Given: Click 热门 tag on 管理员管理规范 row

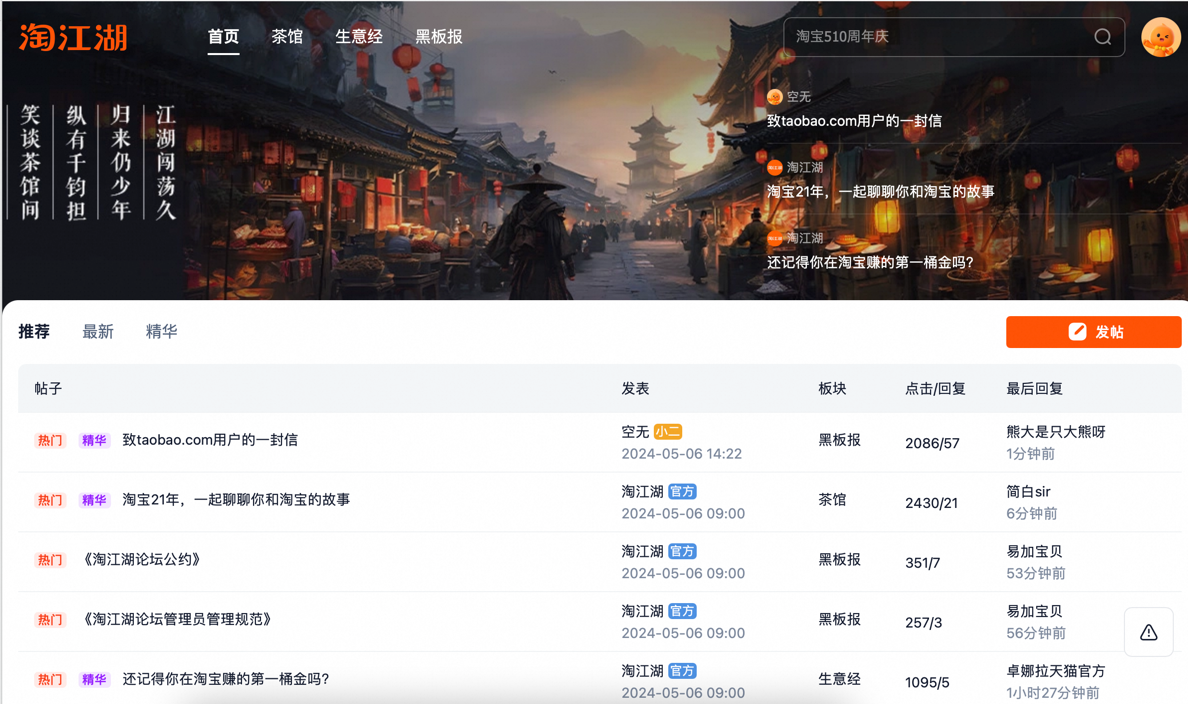Looking at the screenshot, I should 50,620.
